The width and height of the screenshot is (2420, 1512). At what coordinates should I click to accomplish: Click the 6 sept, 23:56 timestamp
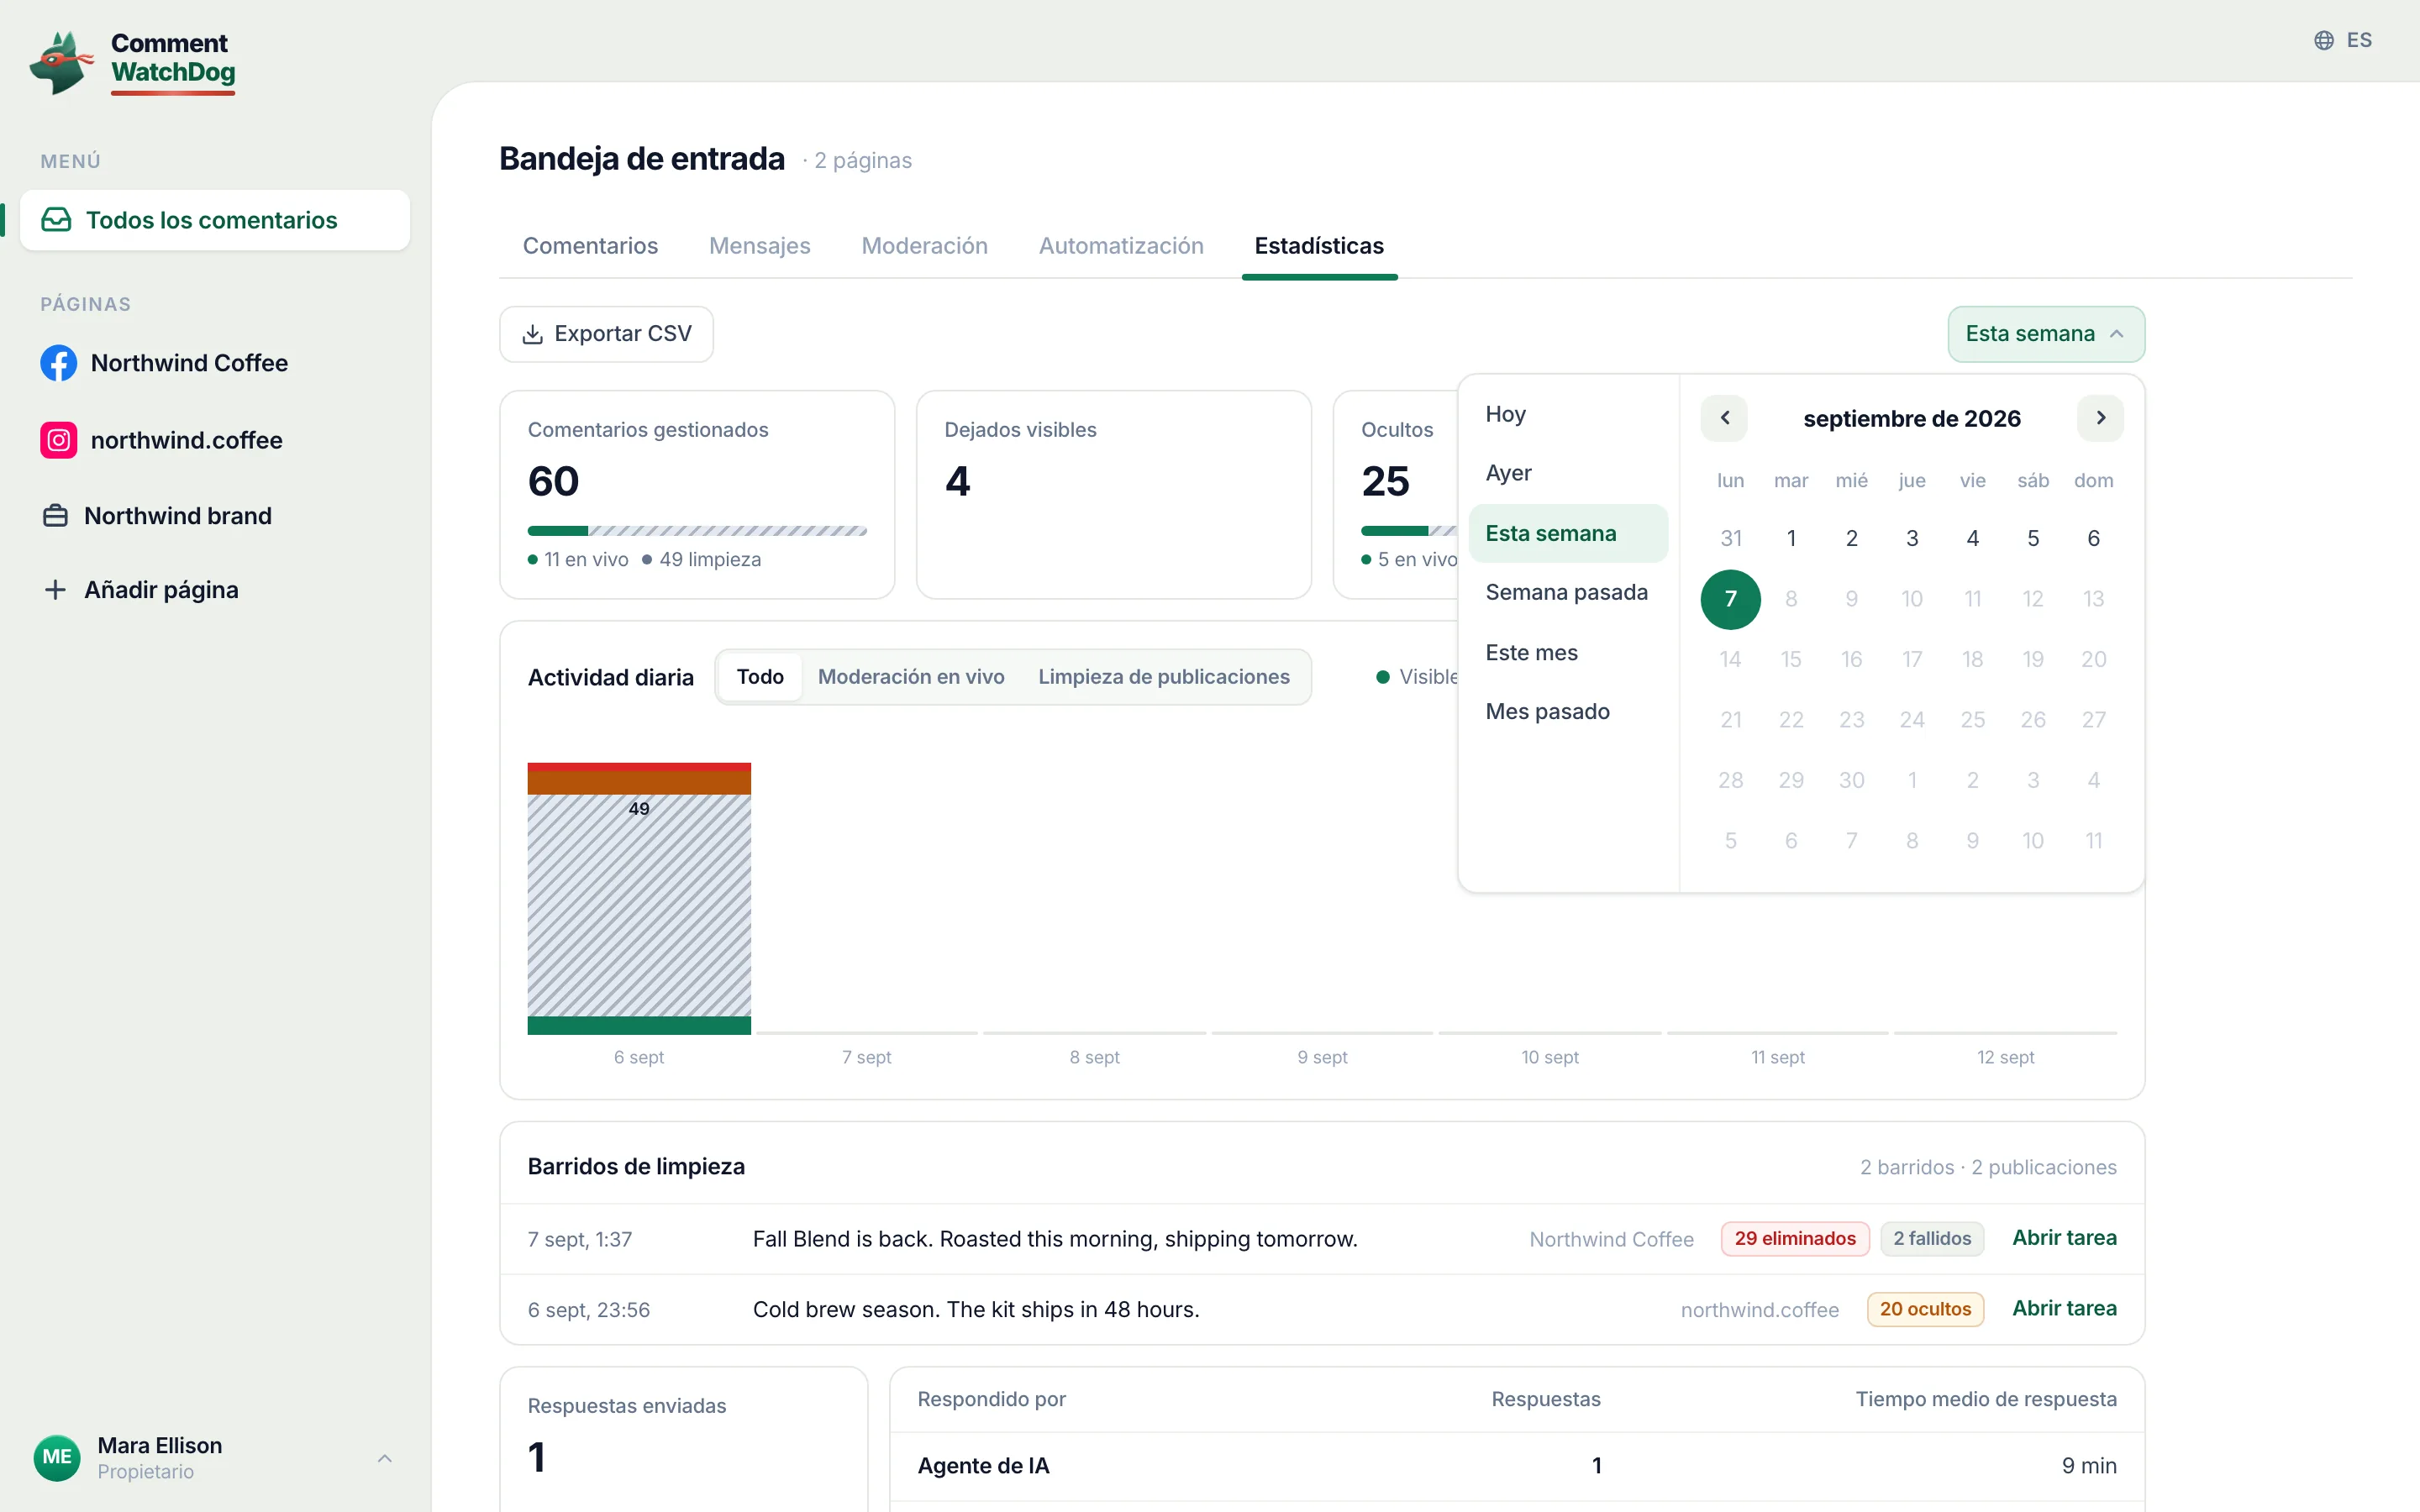589,1310
